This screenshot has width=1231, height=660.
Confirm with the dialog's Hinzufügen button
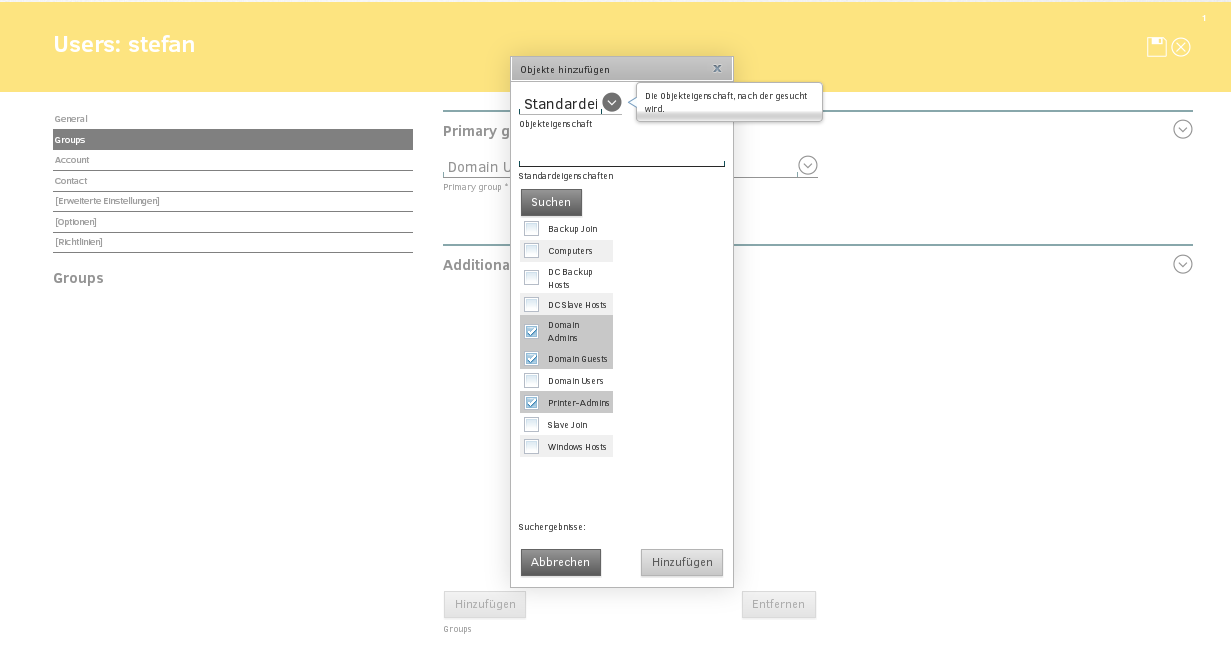pyautogui.click(x=681, y=562)
